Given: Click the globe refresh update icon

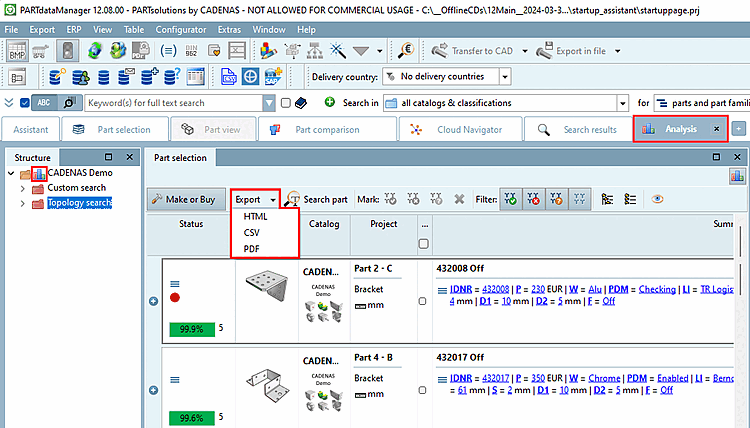Looking at the screenshot, I should click(x=95, y=51).
